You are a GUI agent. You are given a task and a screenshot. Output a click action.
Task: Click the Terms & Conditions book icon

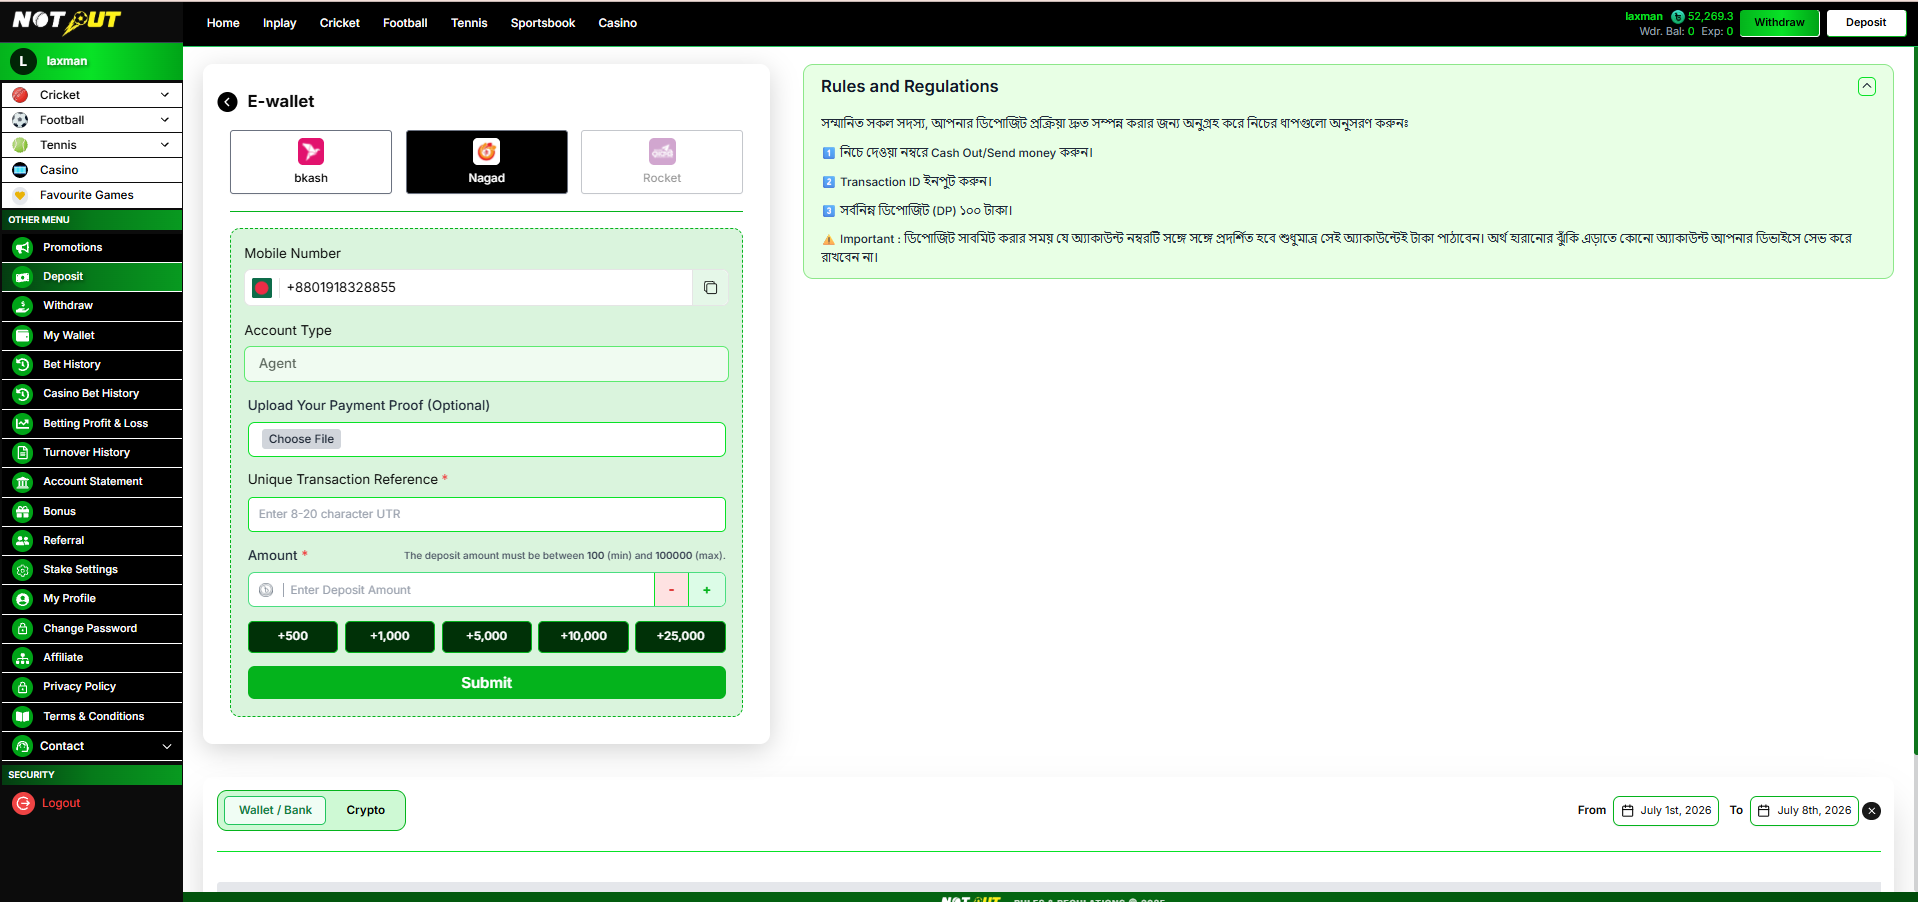[x=23, y=717]
